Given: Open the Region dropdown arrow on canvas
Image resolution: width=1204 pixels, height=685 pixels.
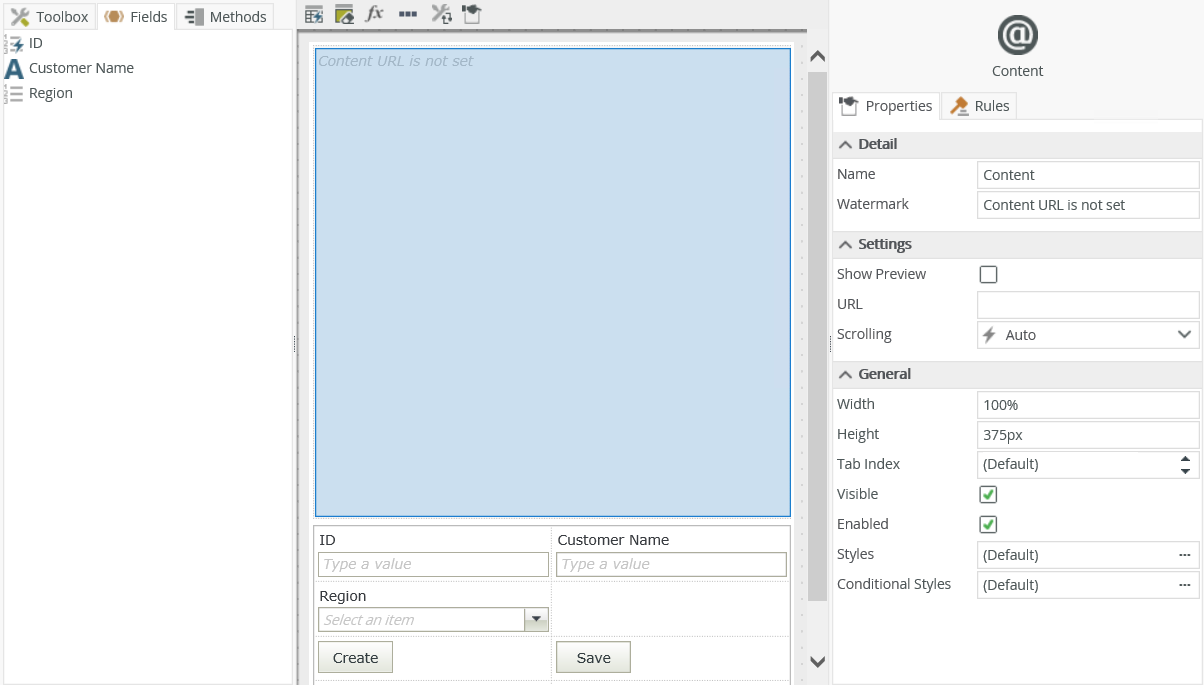Looking at the screenshot, I should [x=537, y=619].
